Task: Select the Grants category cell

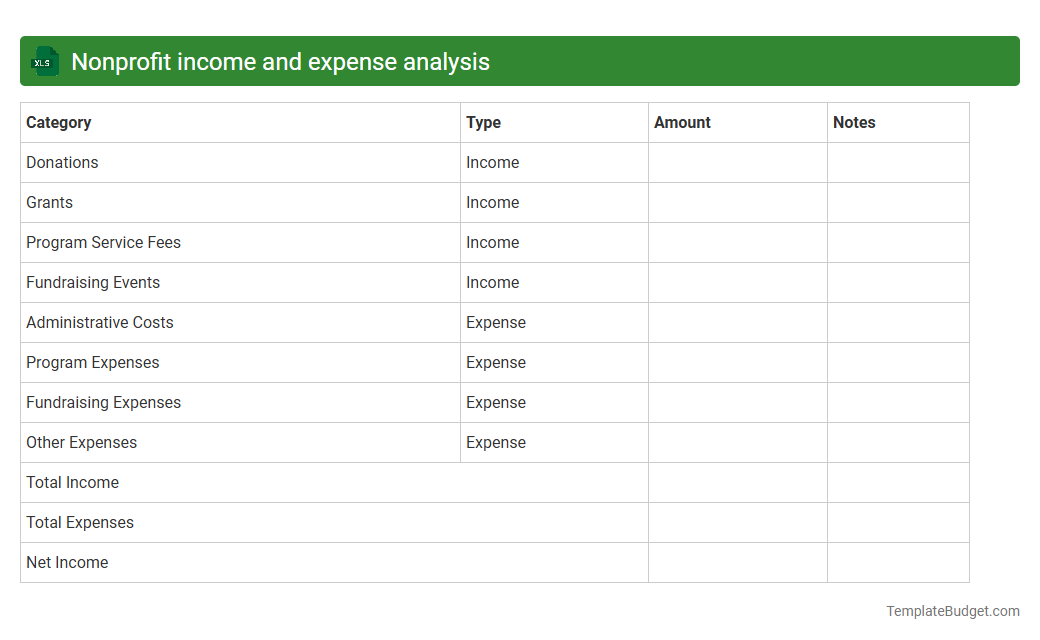Action: pyautogui.click(x=49, y=202)
